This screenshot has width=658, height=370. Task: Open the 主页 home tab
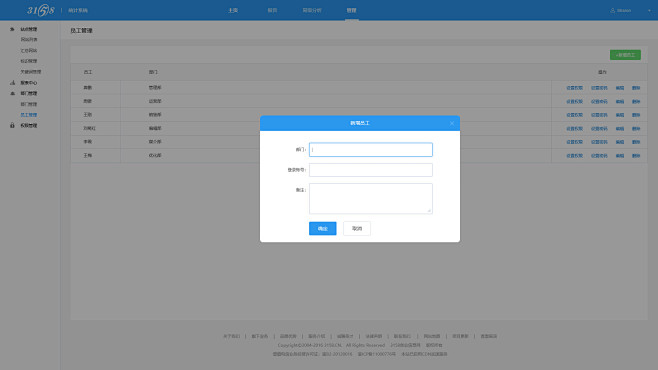[233, 10]
